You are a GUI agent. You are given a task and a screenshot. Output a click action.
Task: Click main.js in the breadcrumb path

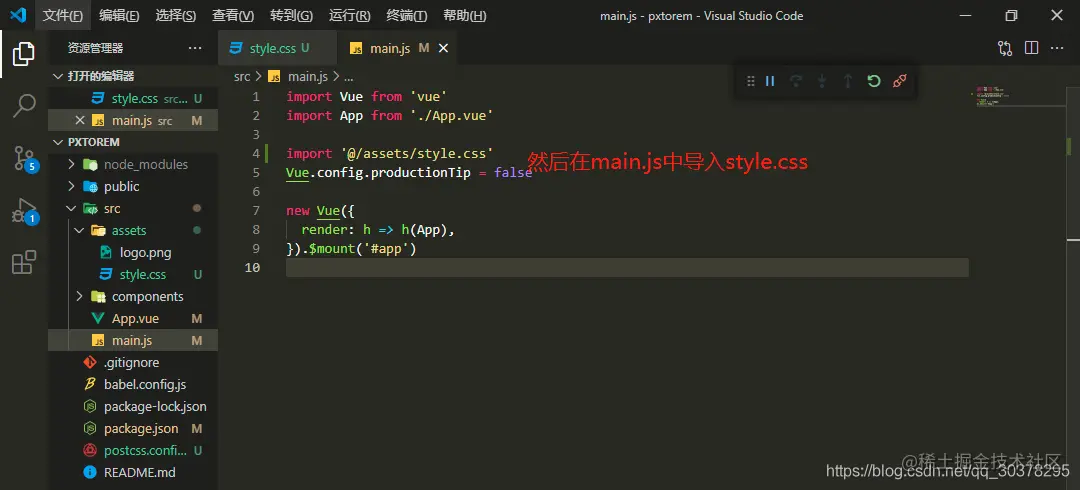tap(307, 76)
